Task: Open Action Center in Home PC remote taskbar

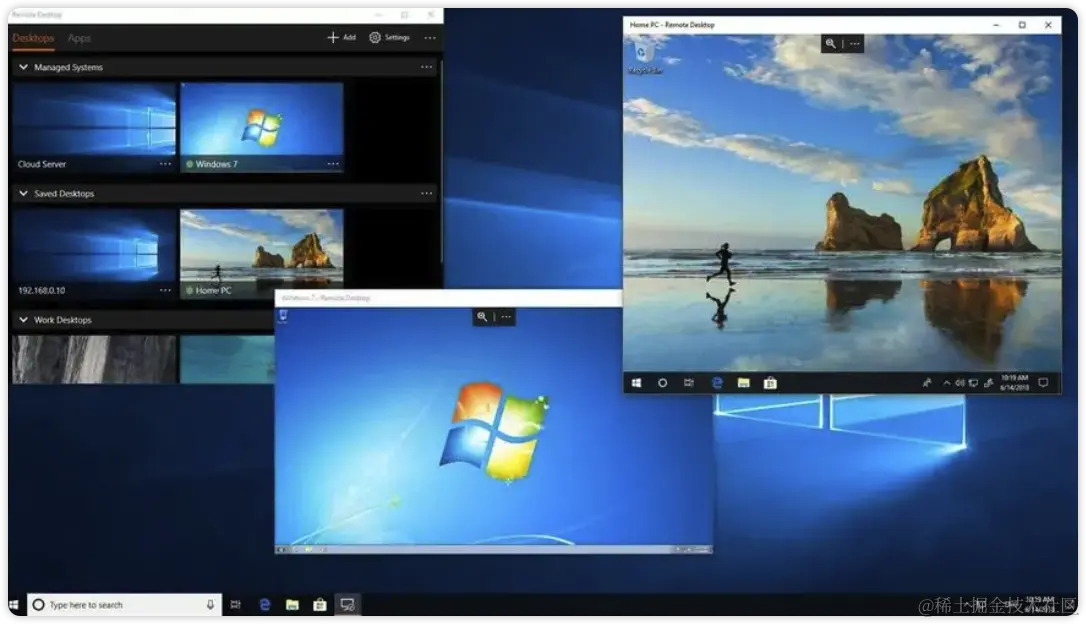Action: click(x=1044, y=382)
